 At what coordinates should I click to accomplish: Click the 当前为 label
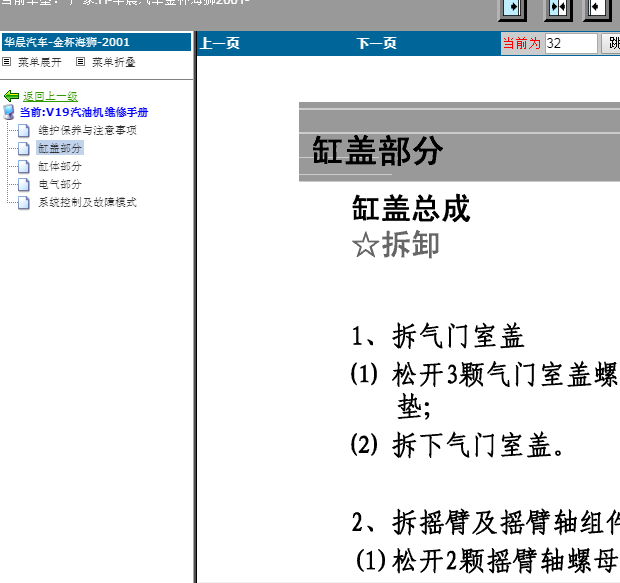pos(522,43)
